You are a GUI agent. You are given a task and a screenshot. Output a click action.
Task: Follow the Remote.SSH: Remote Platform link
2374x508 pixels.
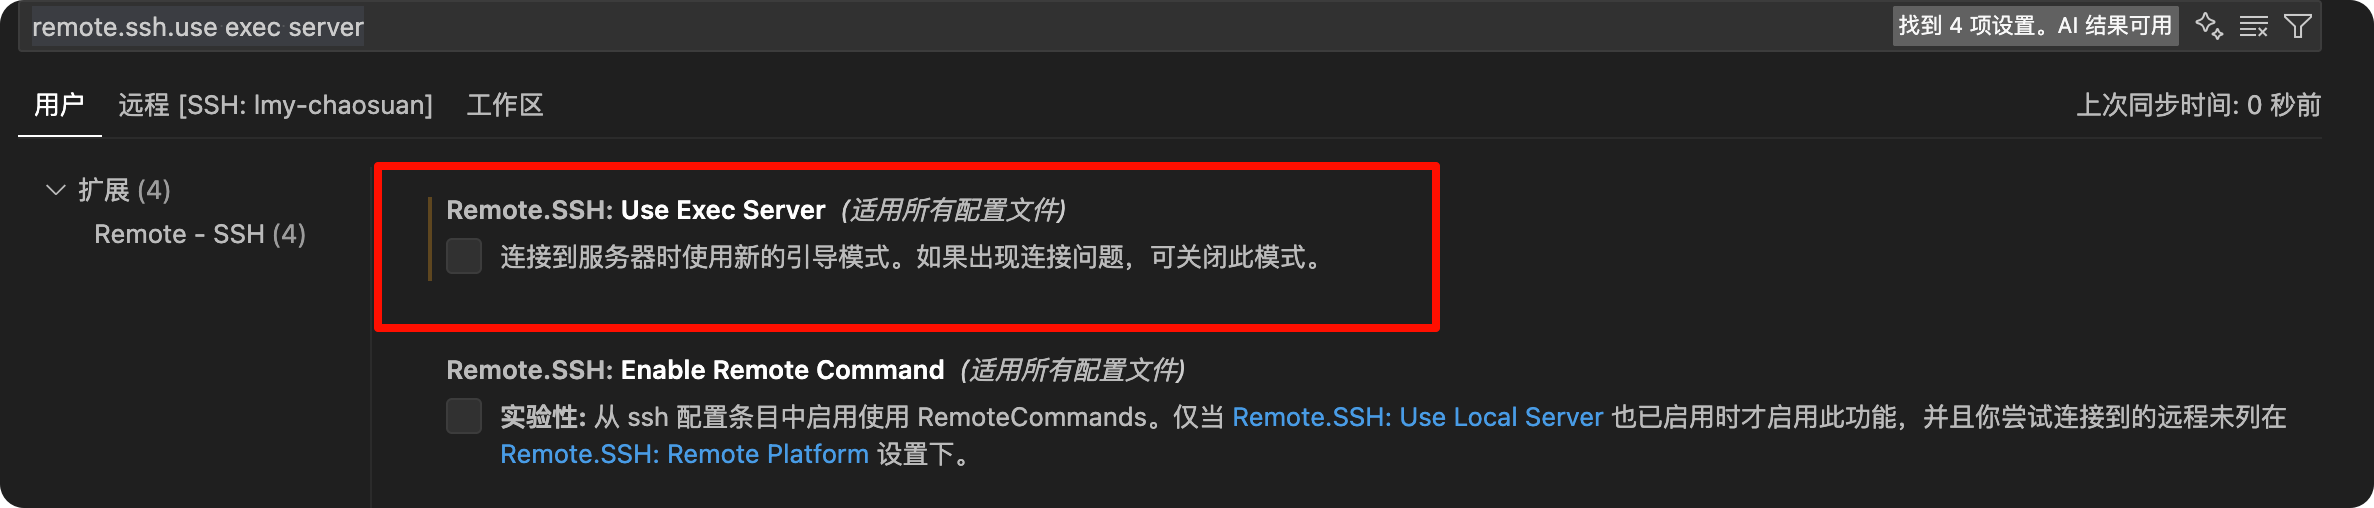[684, 454]
